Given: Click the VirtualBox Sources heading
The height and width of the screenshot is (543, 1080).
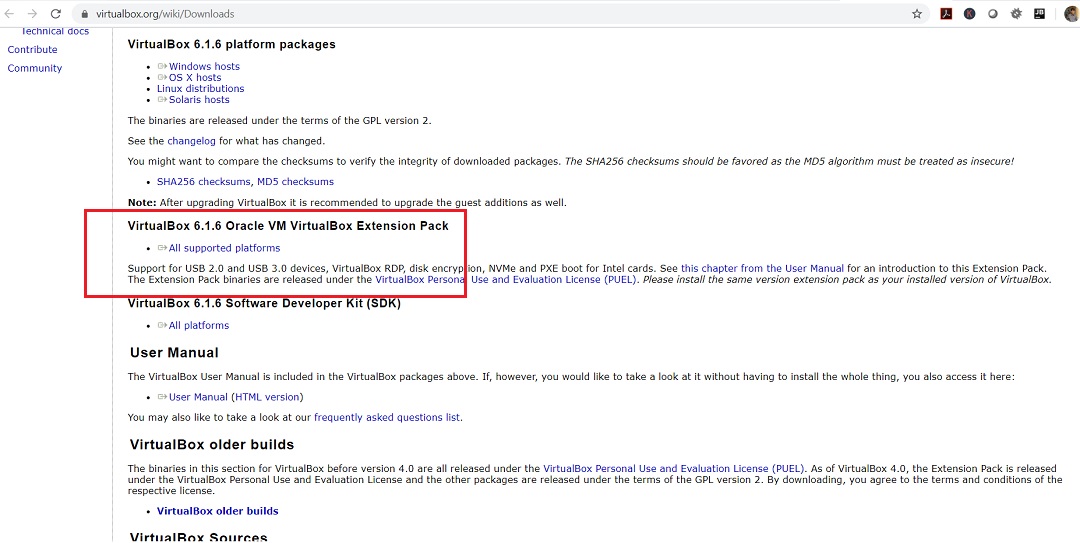Looking at the screenshot, I should pos(198,537).
